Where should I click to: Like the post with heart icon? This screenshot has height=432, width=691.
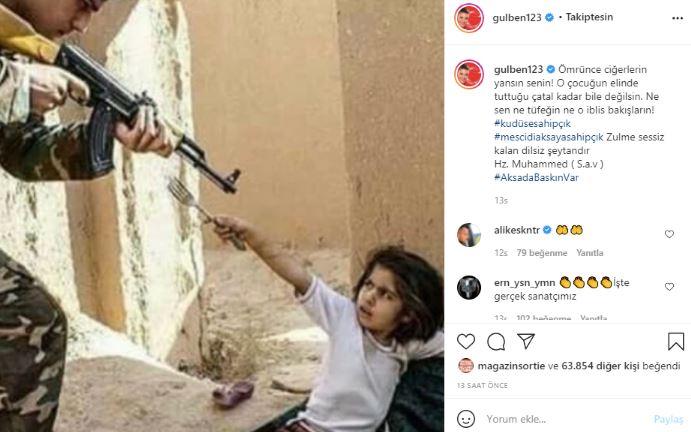click(x=466, y=342)
